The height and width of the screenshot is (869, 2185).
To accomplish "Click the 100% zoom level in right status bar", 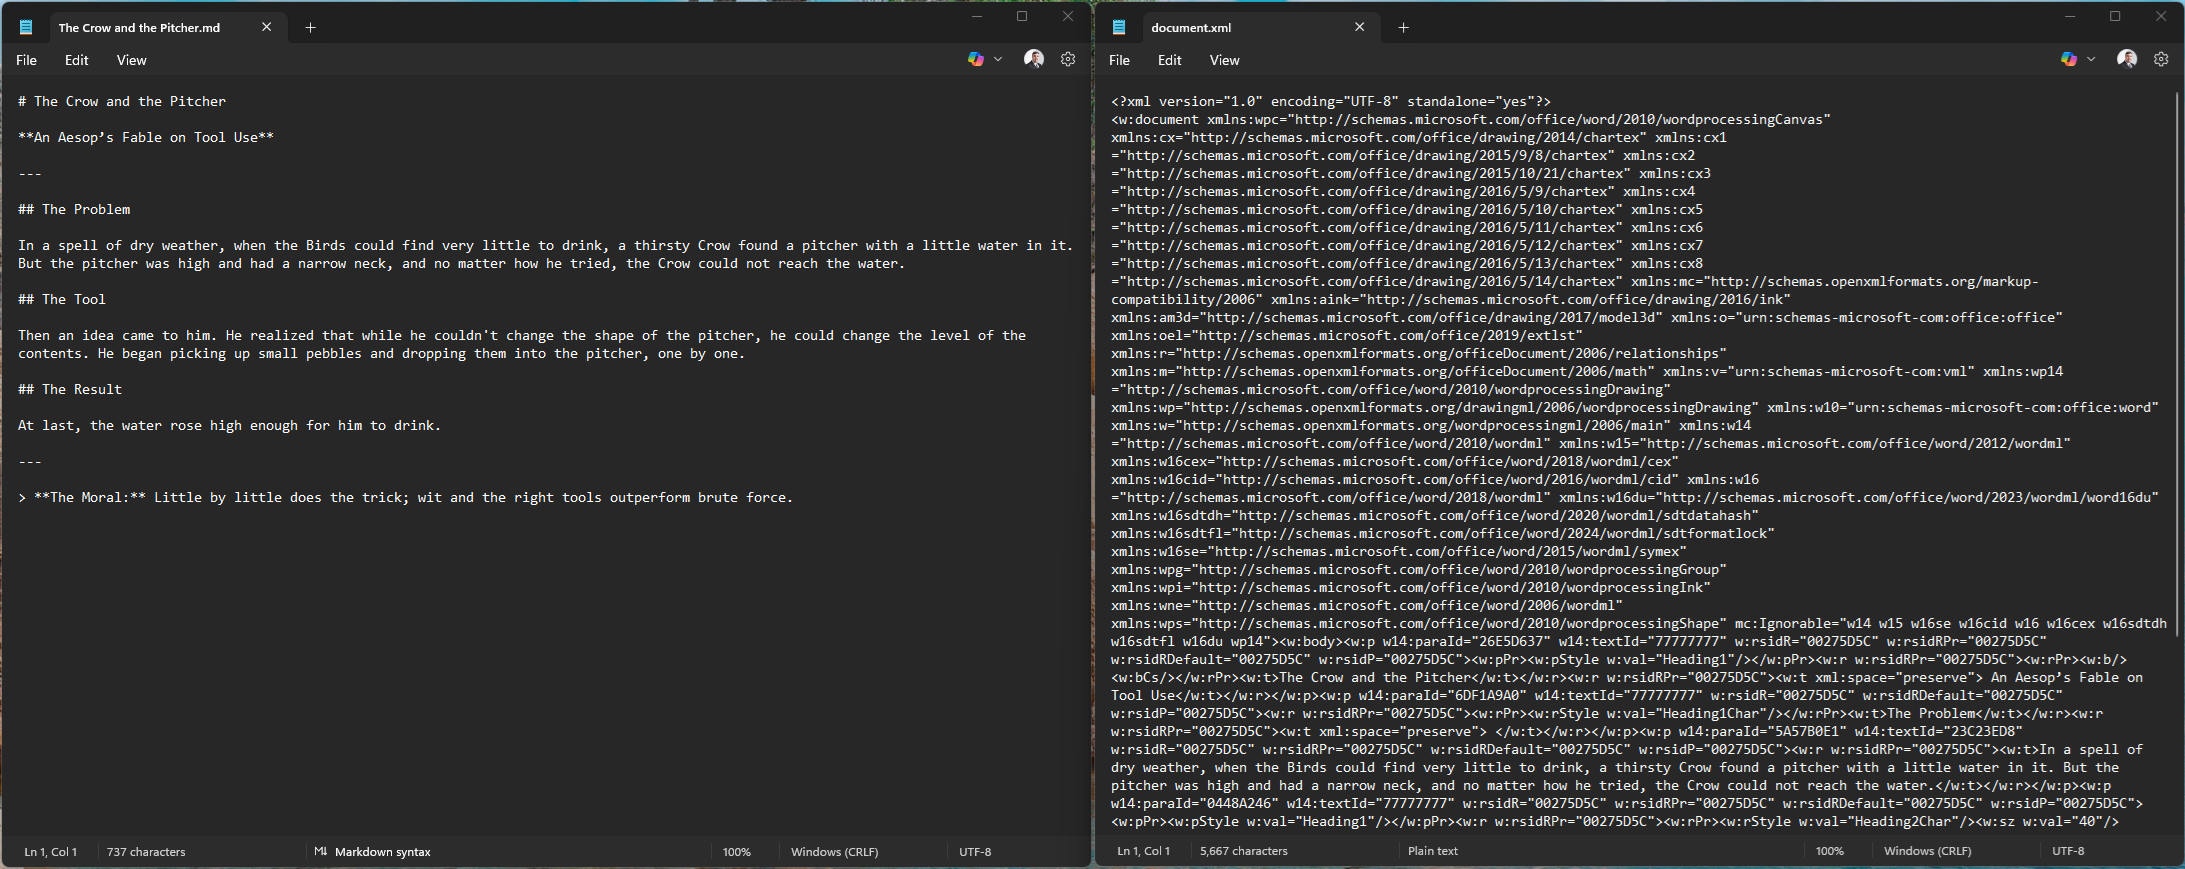I will pyautogui.click(x=1829, y=852).
